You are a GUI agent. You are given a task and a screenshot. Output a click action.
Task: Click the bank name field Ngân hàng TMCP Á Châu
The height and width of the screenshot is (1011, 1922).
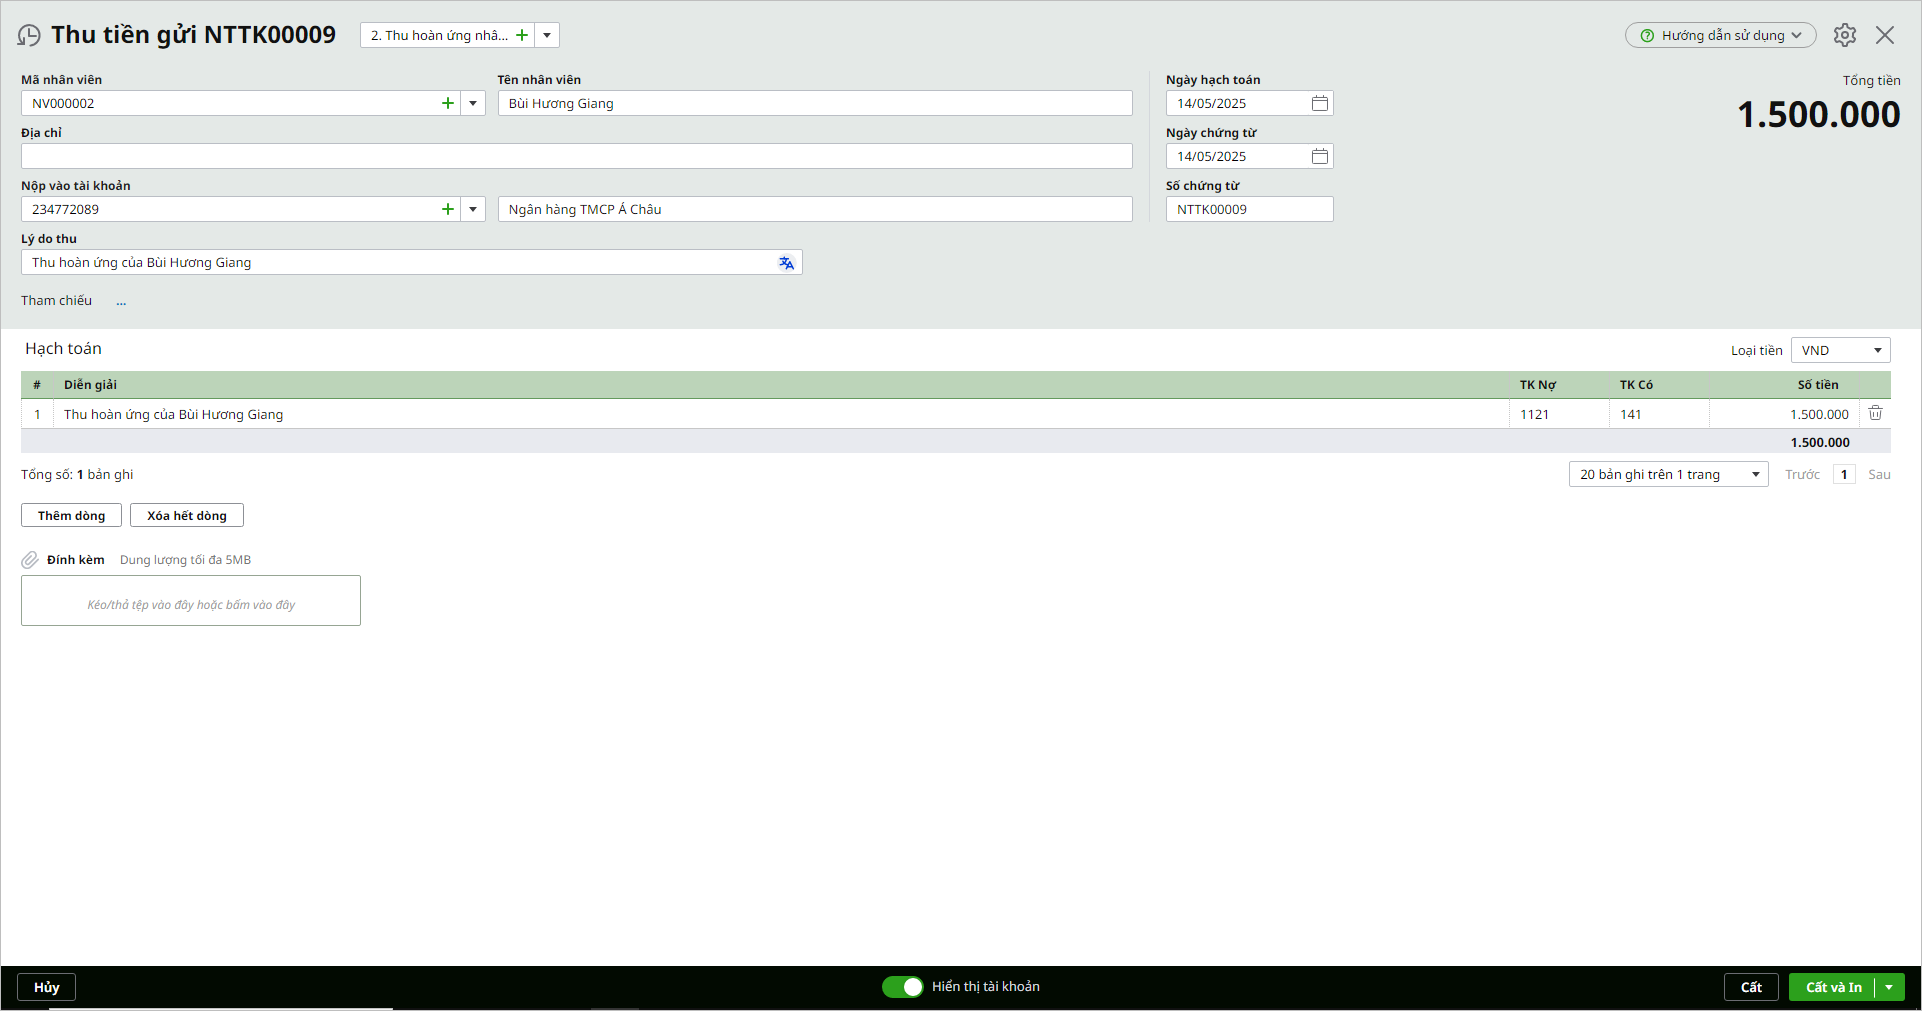click(815, 209)
